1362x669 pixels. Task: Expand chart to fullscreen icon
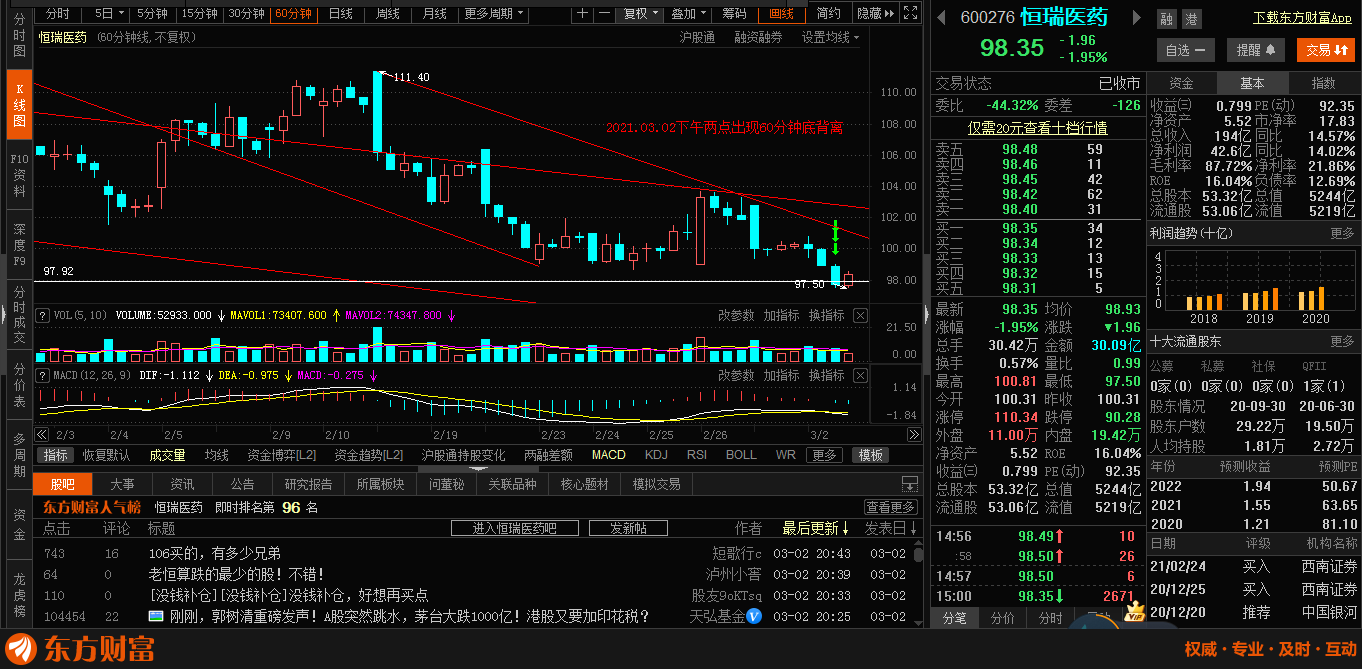coord(909,13)
